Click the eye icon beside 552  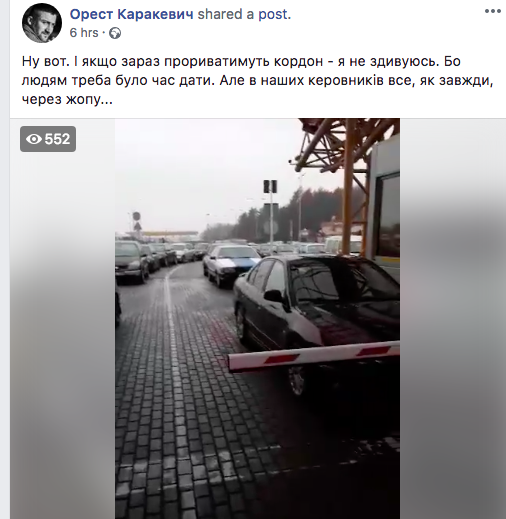pos(34,139)
